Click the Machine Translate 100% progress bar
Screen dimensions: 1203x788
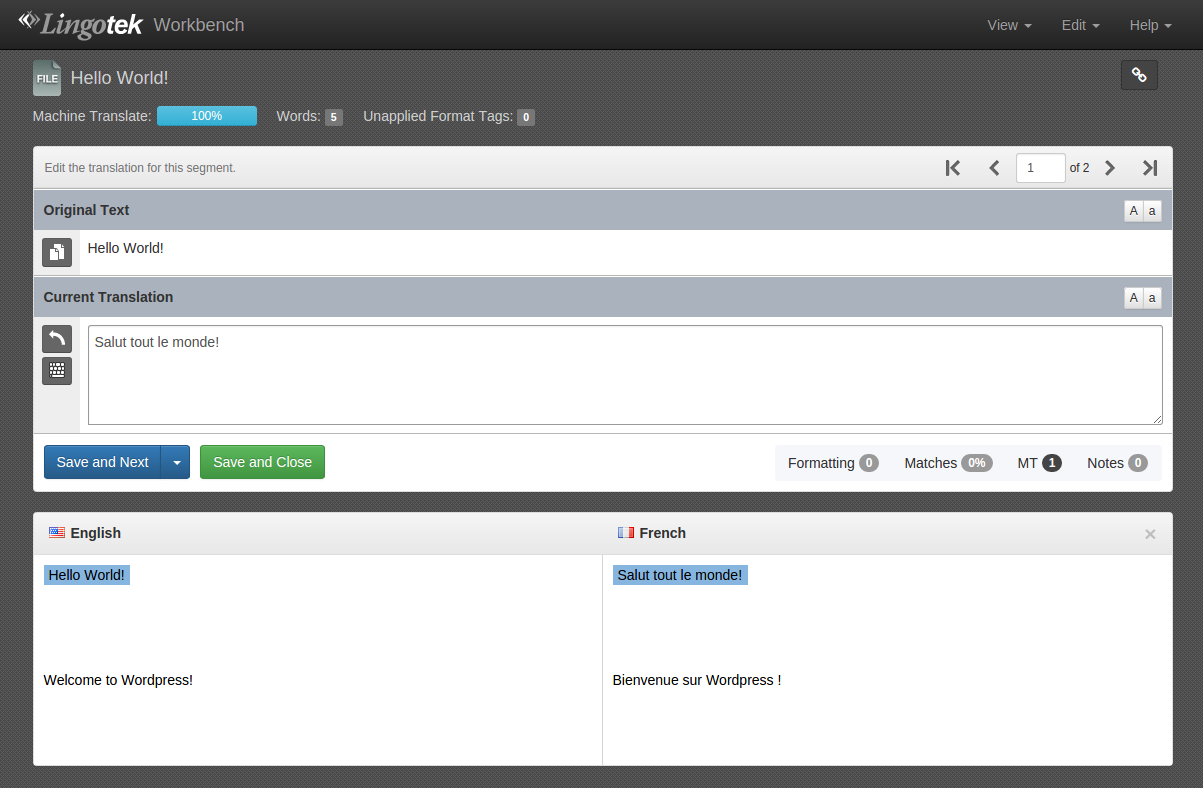pyautogui.click(x=207, y=116)
